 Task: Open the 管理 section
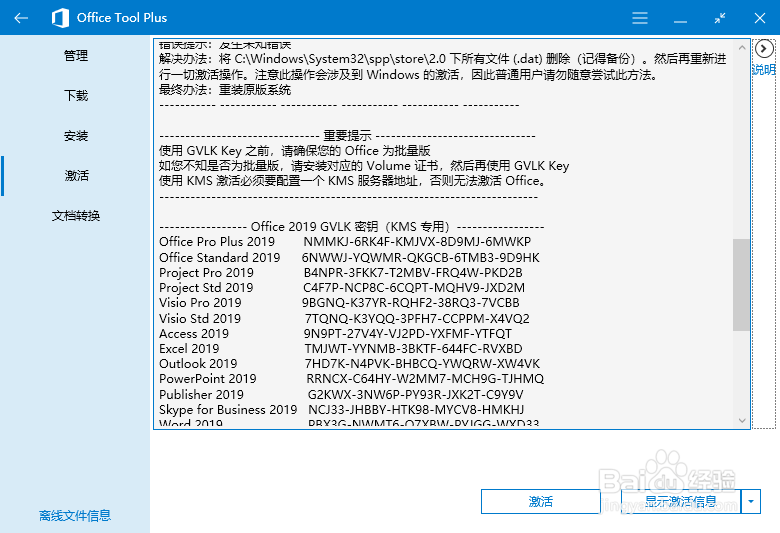[x=76, y=56]
